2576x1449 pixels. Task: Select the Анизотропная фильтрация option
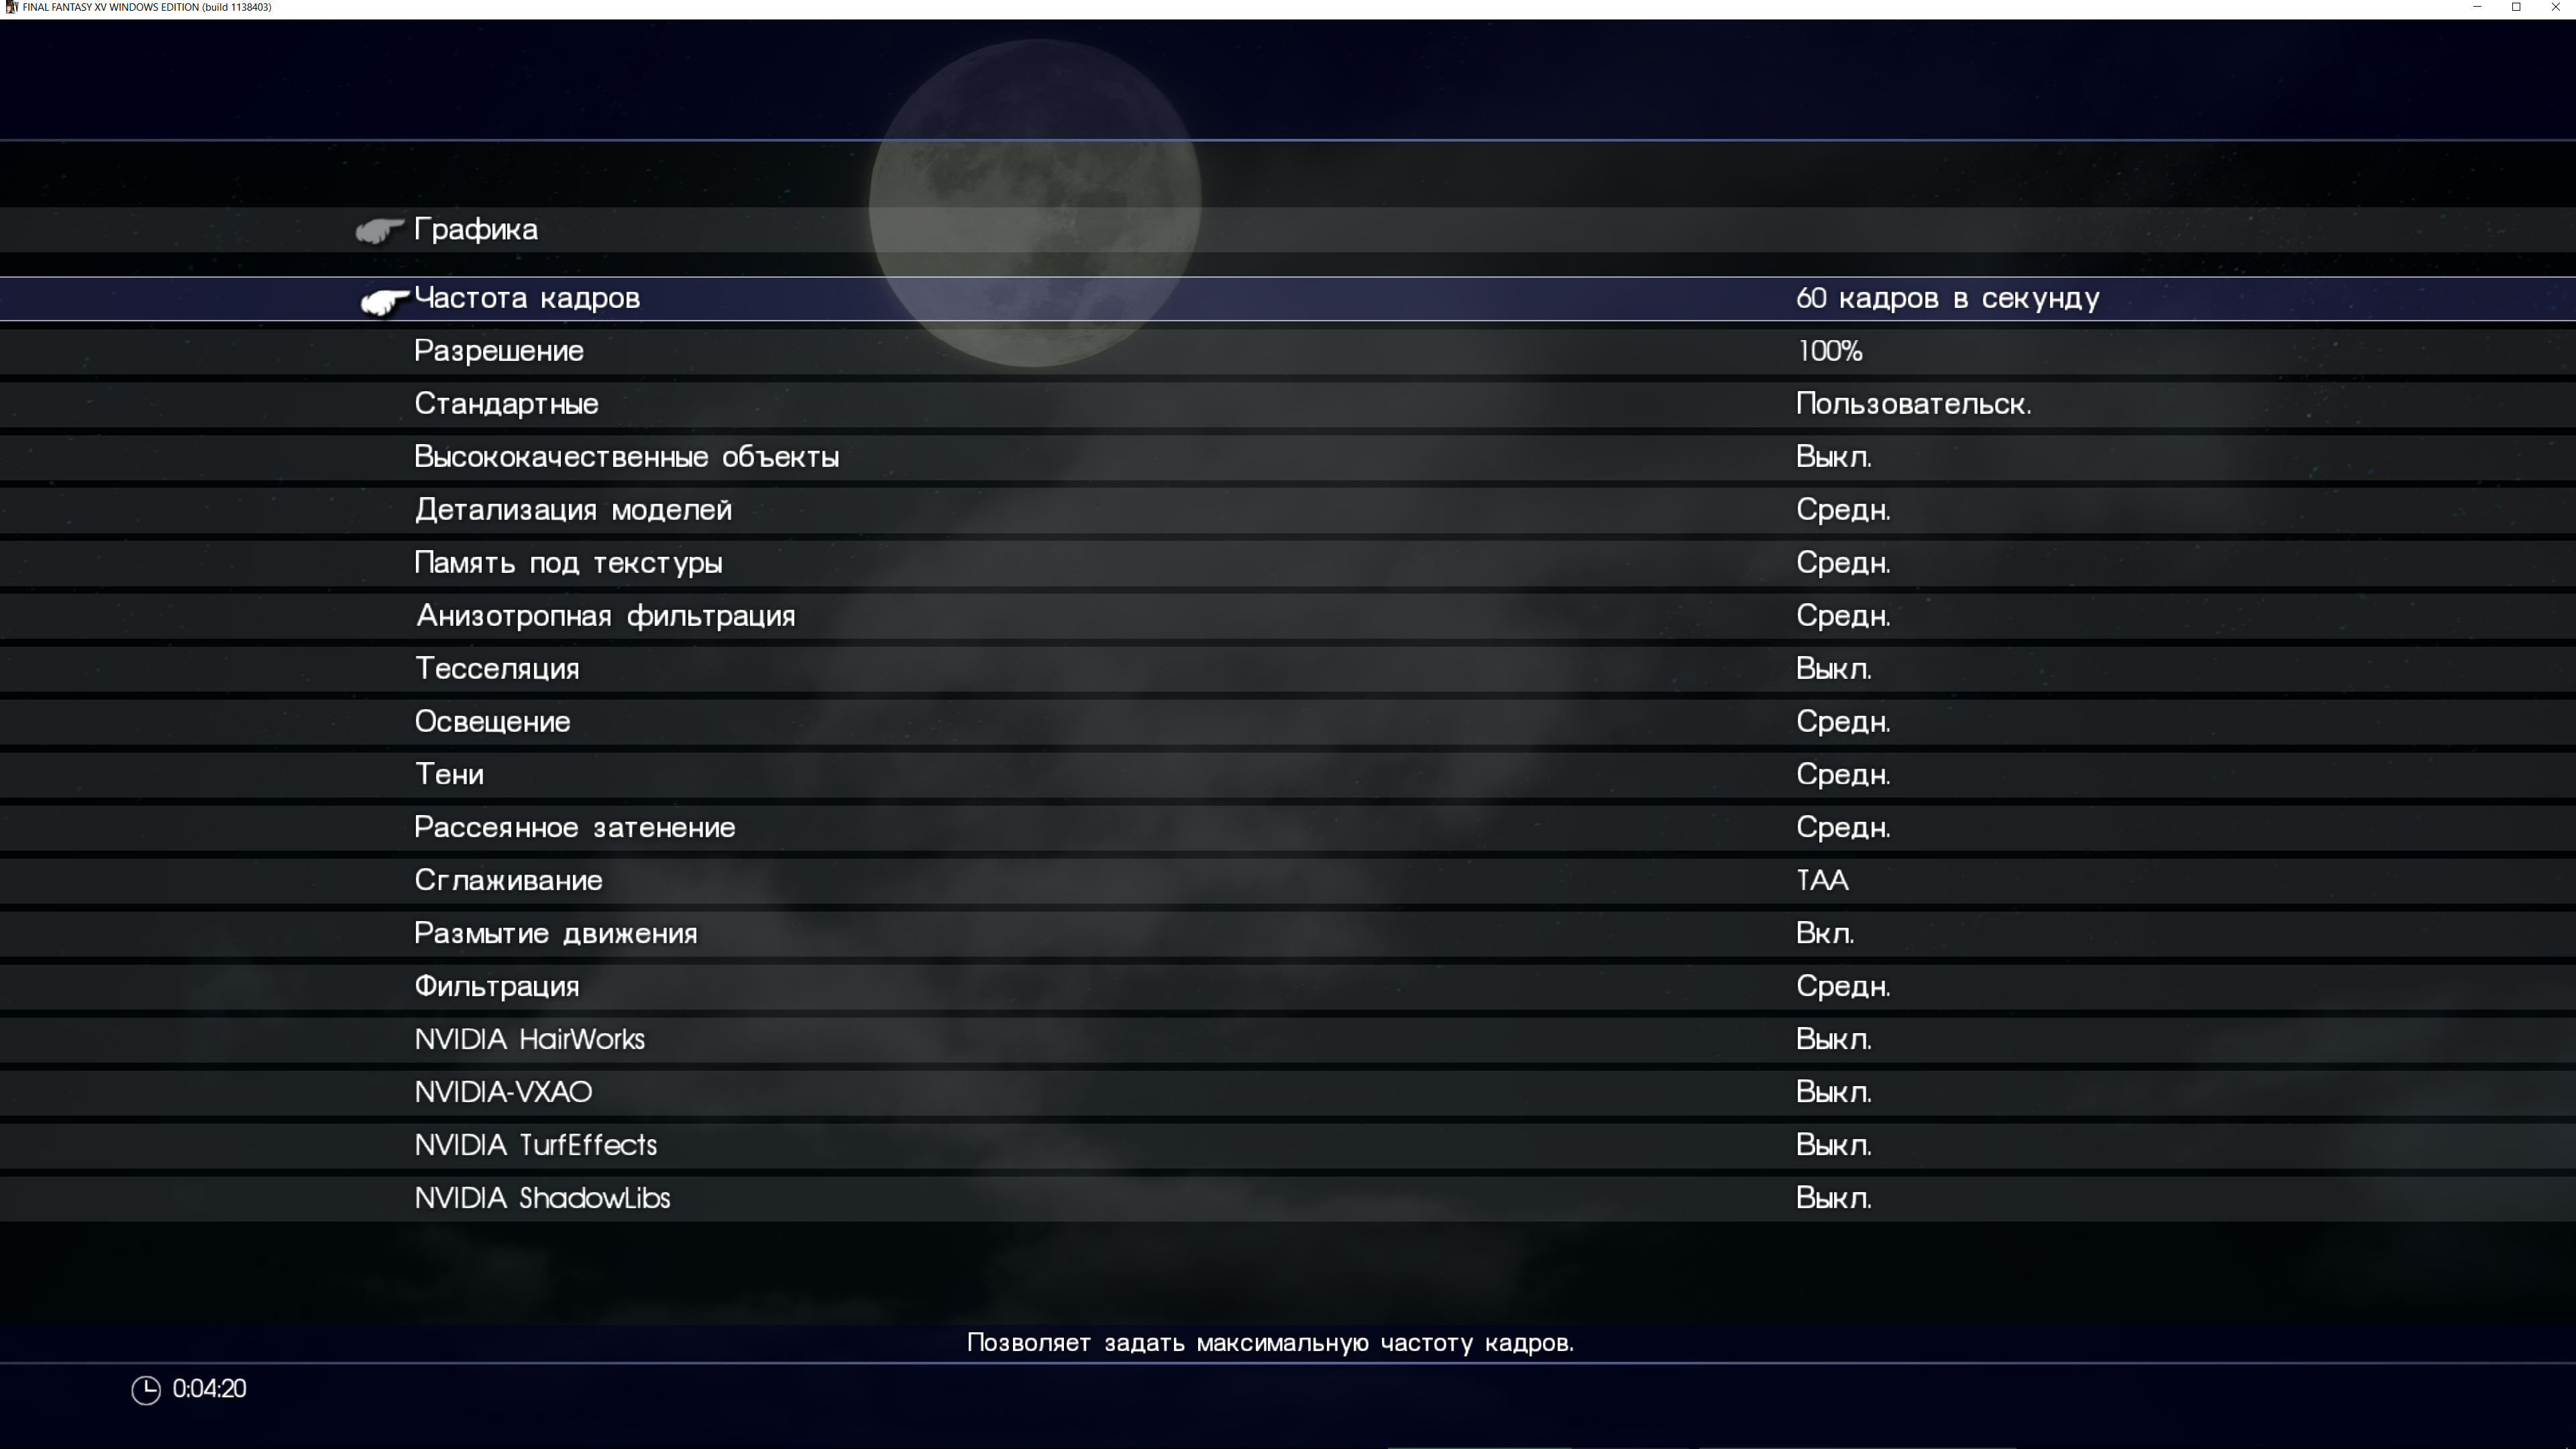point(605,616)
